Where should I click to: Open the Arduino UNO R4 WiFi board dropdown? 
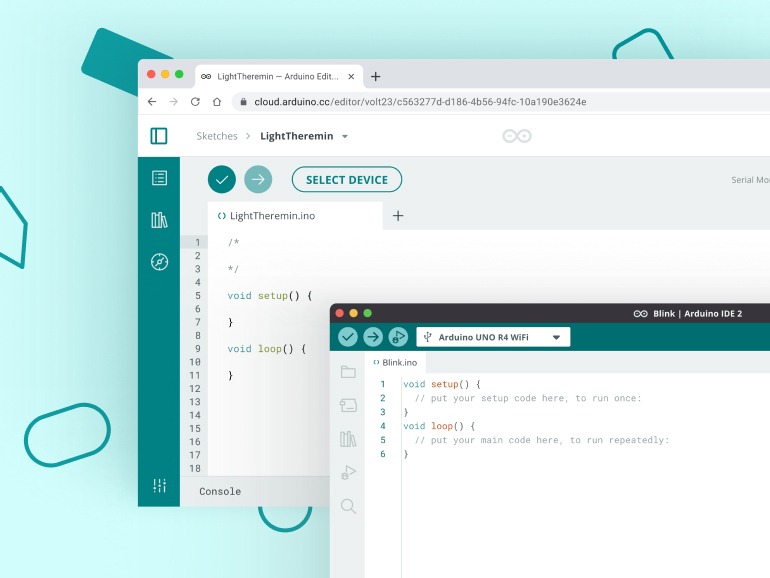point(493,337)
